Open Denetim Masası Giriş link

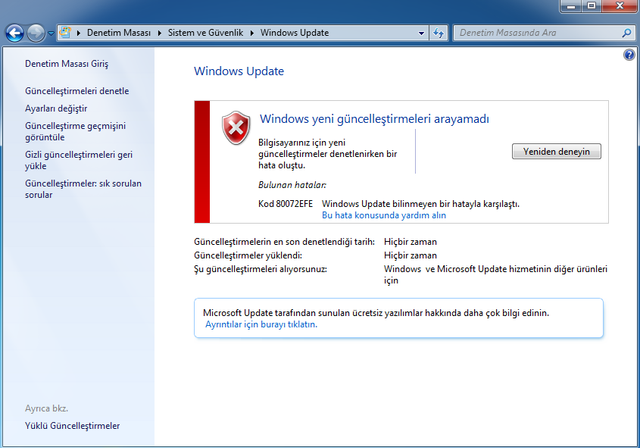tap(67, 64)
